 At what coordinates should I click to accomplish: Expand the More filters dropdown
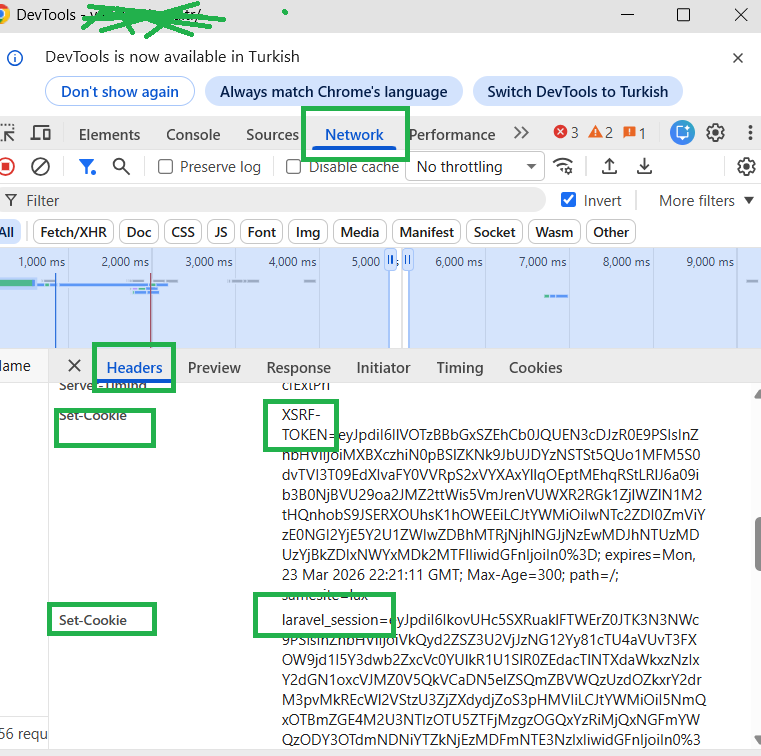706,200
